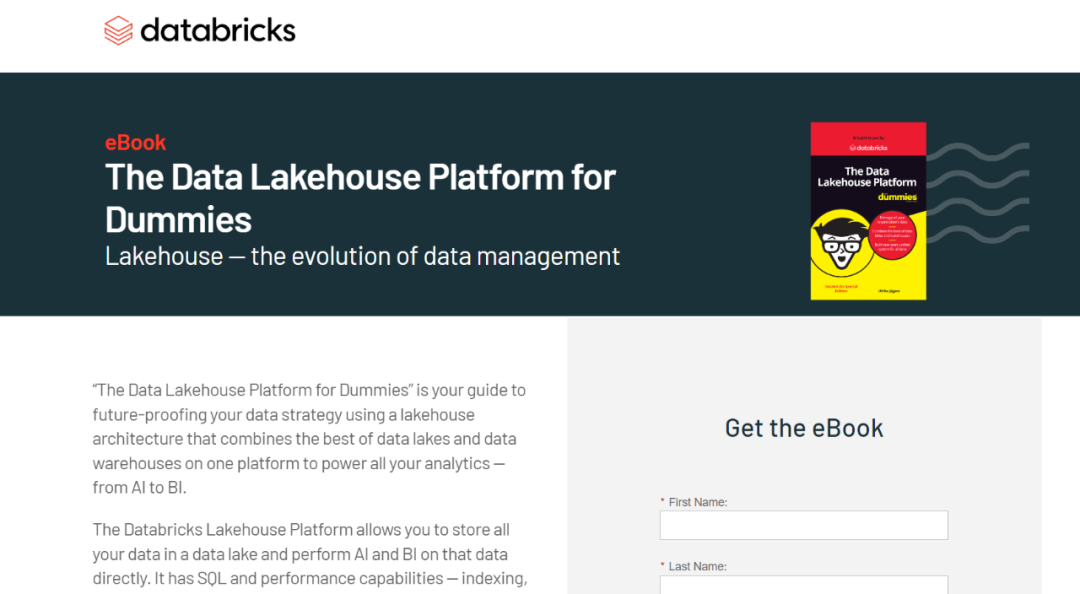Click the 'First Name:' field label
This screenshot has height=594, width=1080.
pyautogui.click(x=698, y=502)
